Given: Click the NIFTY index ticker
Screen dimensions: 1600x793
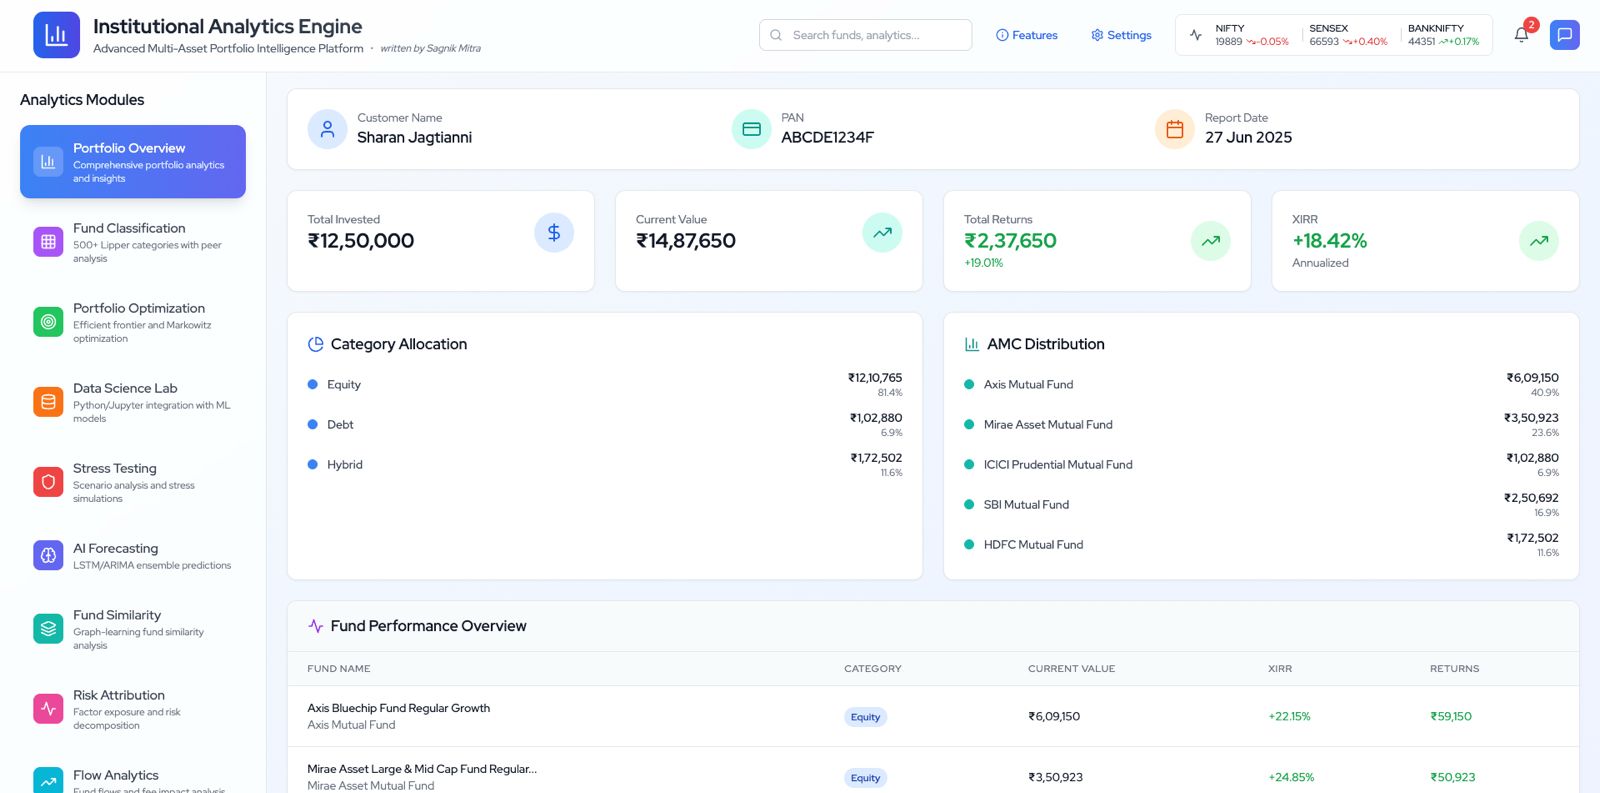Looking at the screenshot, I should point(1251,35).
